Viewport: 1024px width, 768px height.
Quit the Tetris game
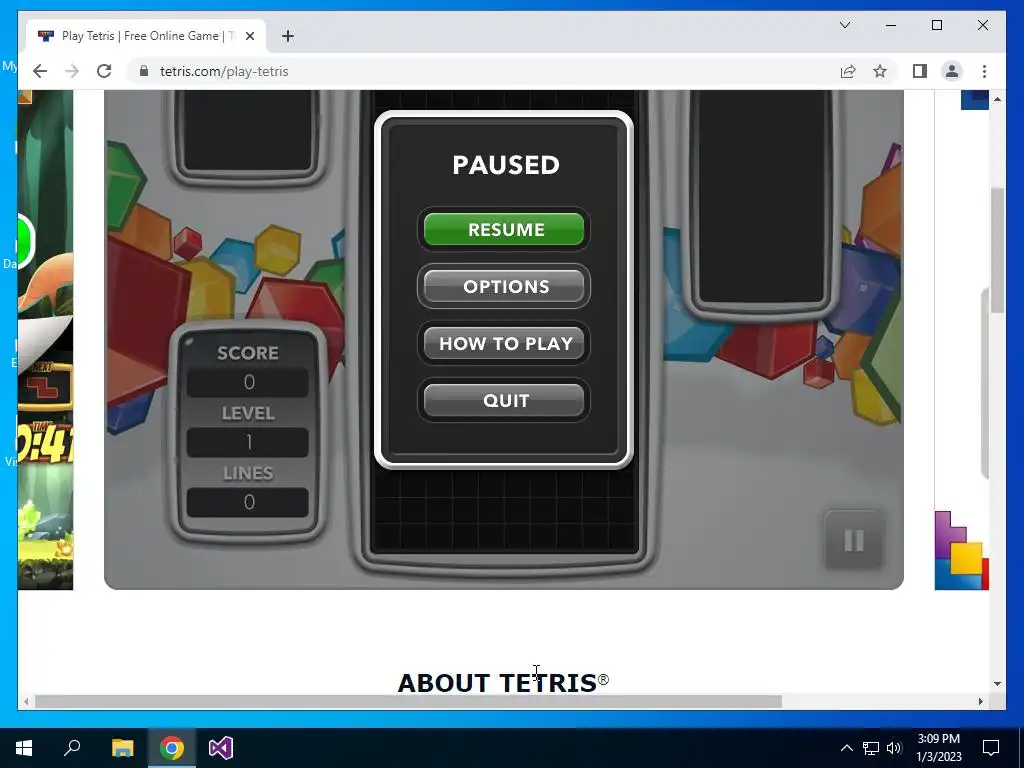pos(504,400)
